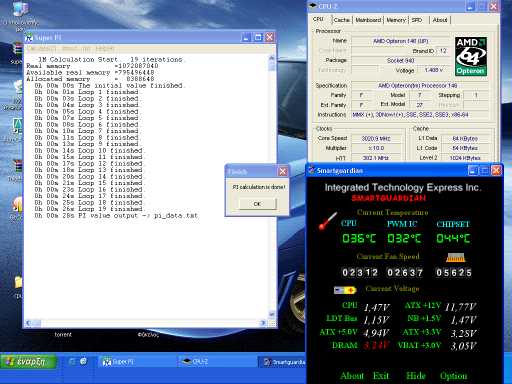This screenshot has height=384, width=512.
Task: Click the fan speed counter 05625
Action: point(454,273)
